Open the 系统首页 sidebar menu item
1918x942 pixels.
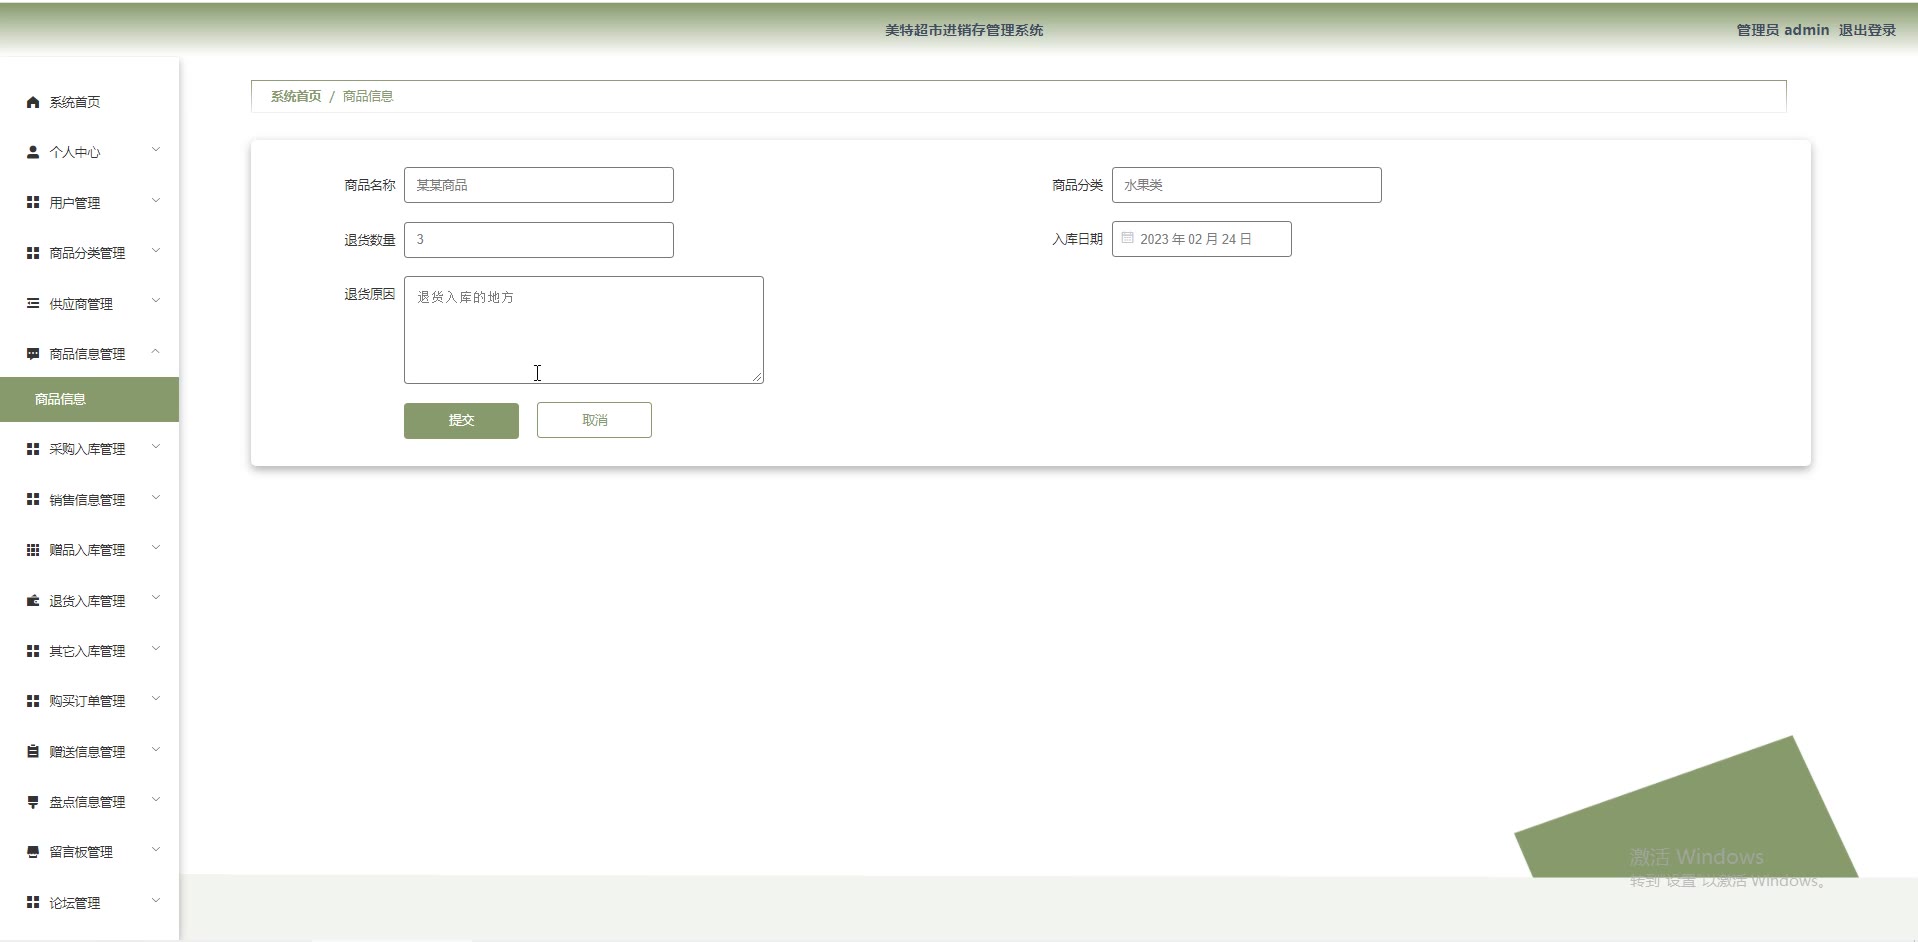[90, 102]
